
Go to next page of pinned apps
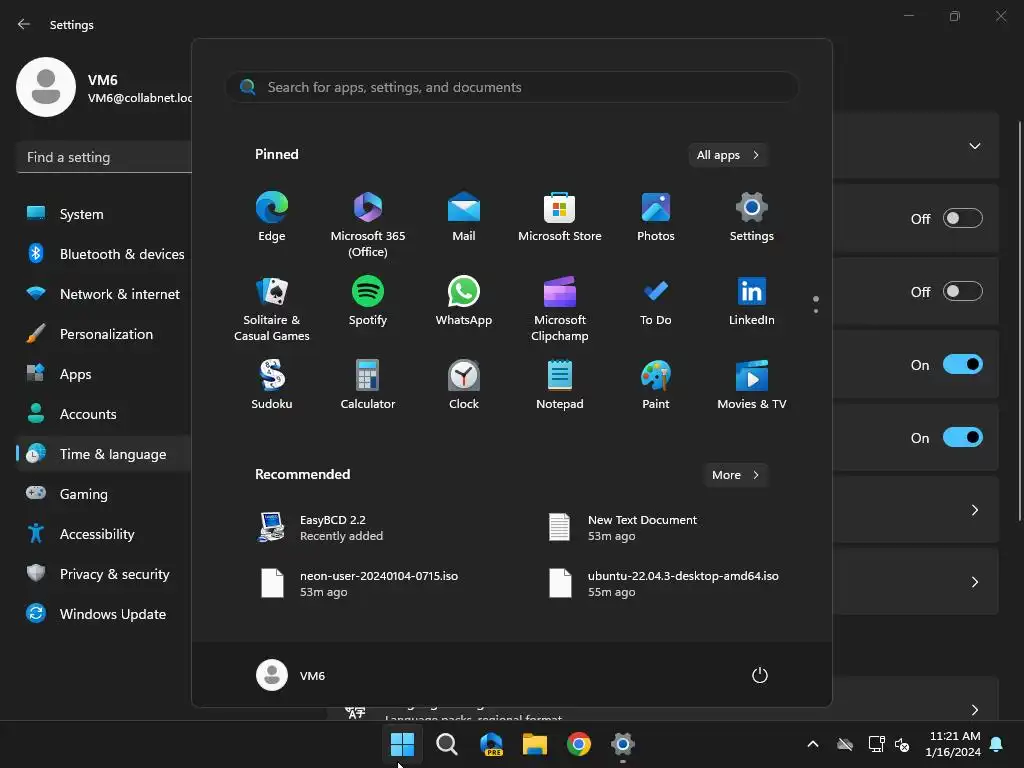816,311
